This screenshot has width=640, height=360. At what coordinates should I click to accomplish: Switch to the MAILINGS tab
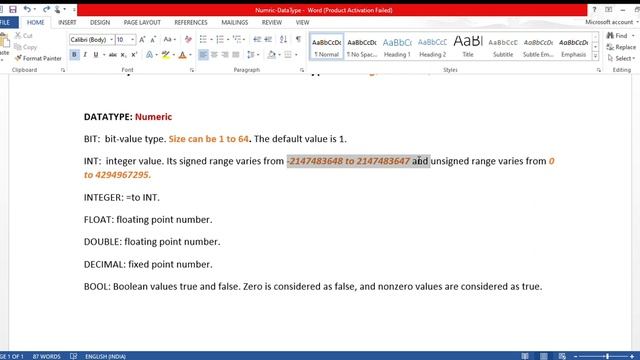pos(235,22)
